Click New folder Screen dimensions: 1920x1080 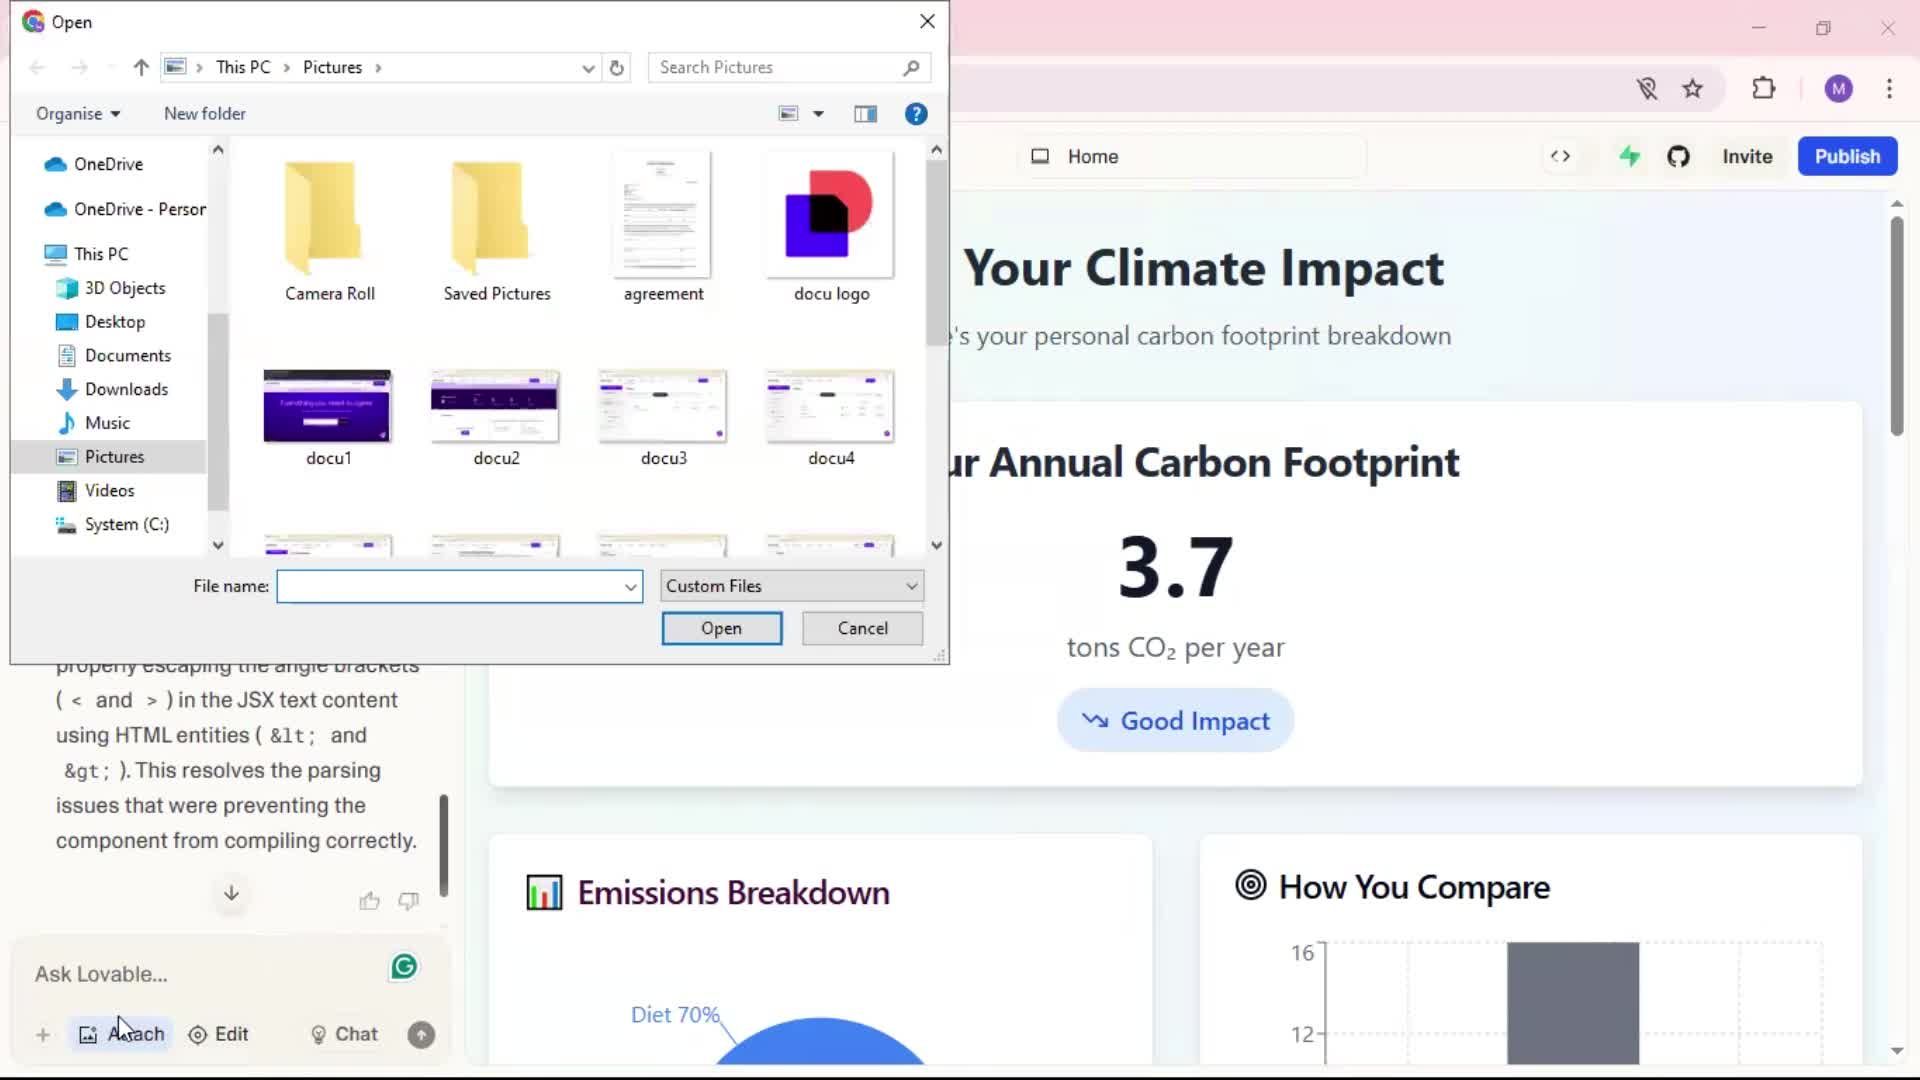point(205,114)
